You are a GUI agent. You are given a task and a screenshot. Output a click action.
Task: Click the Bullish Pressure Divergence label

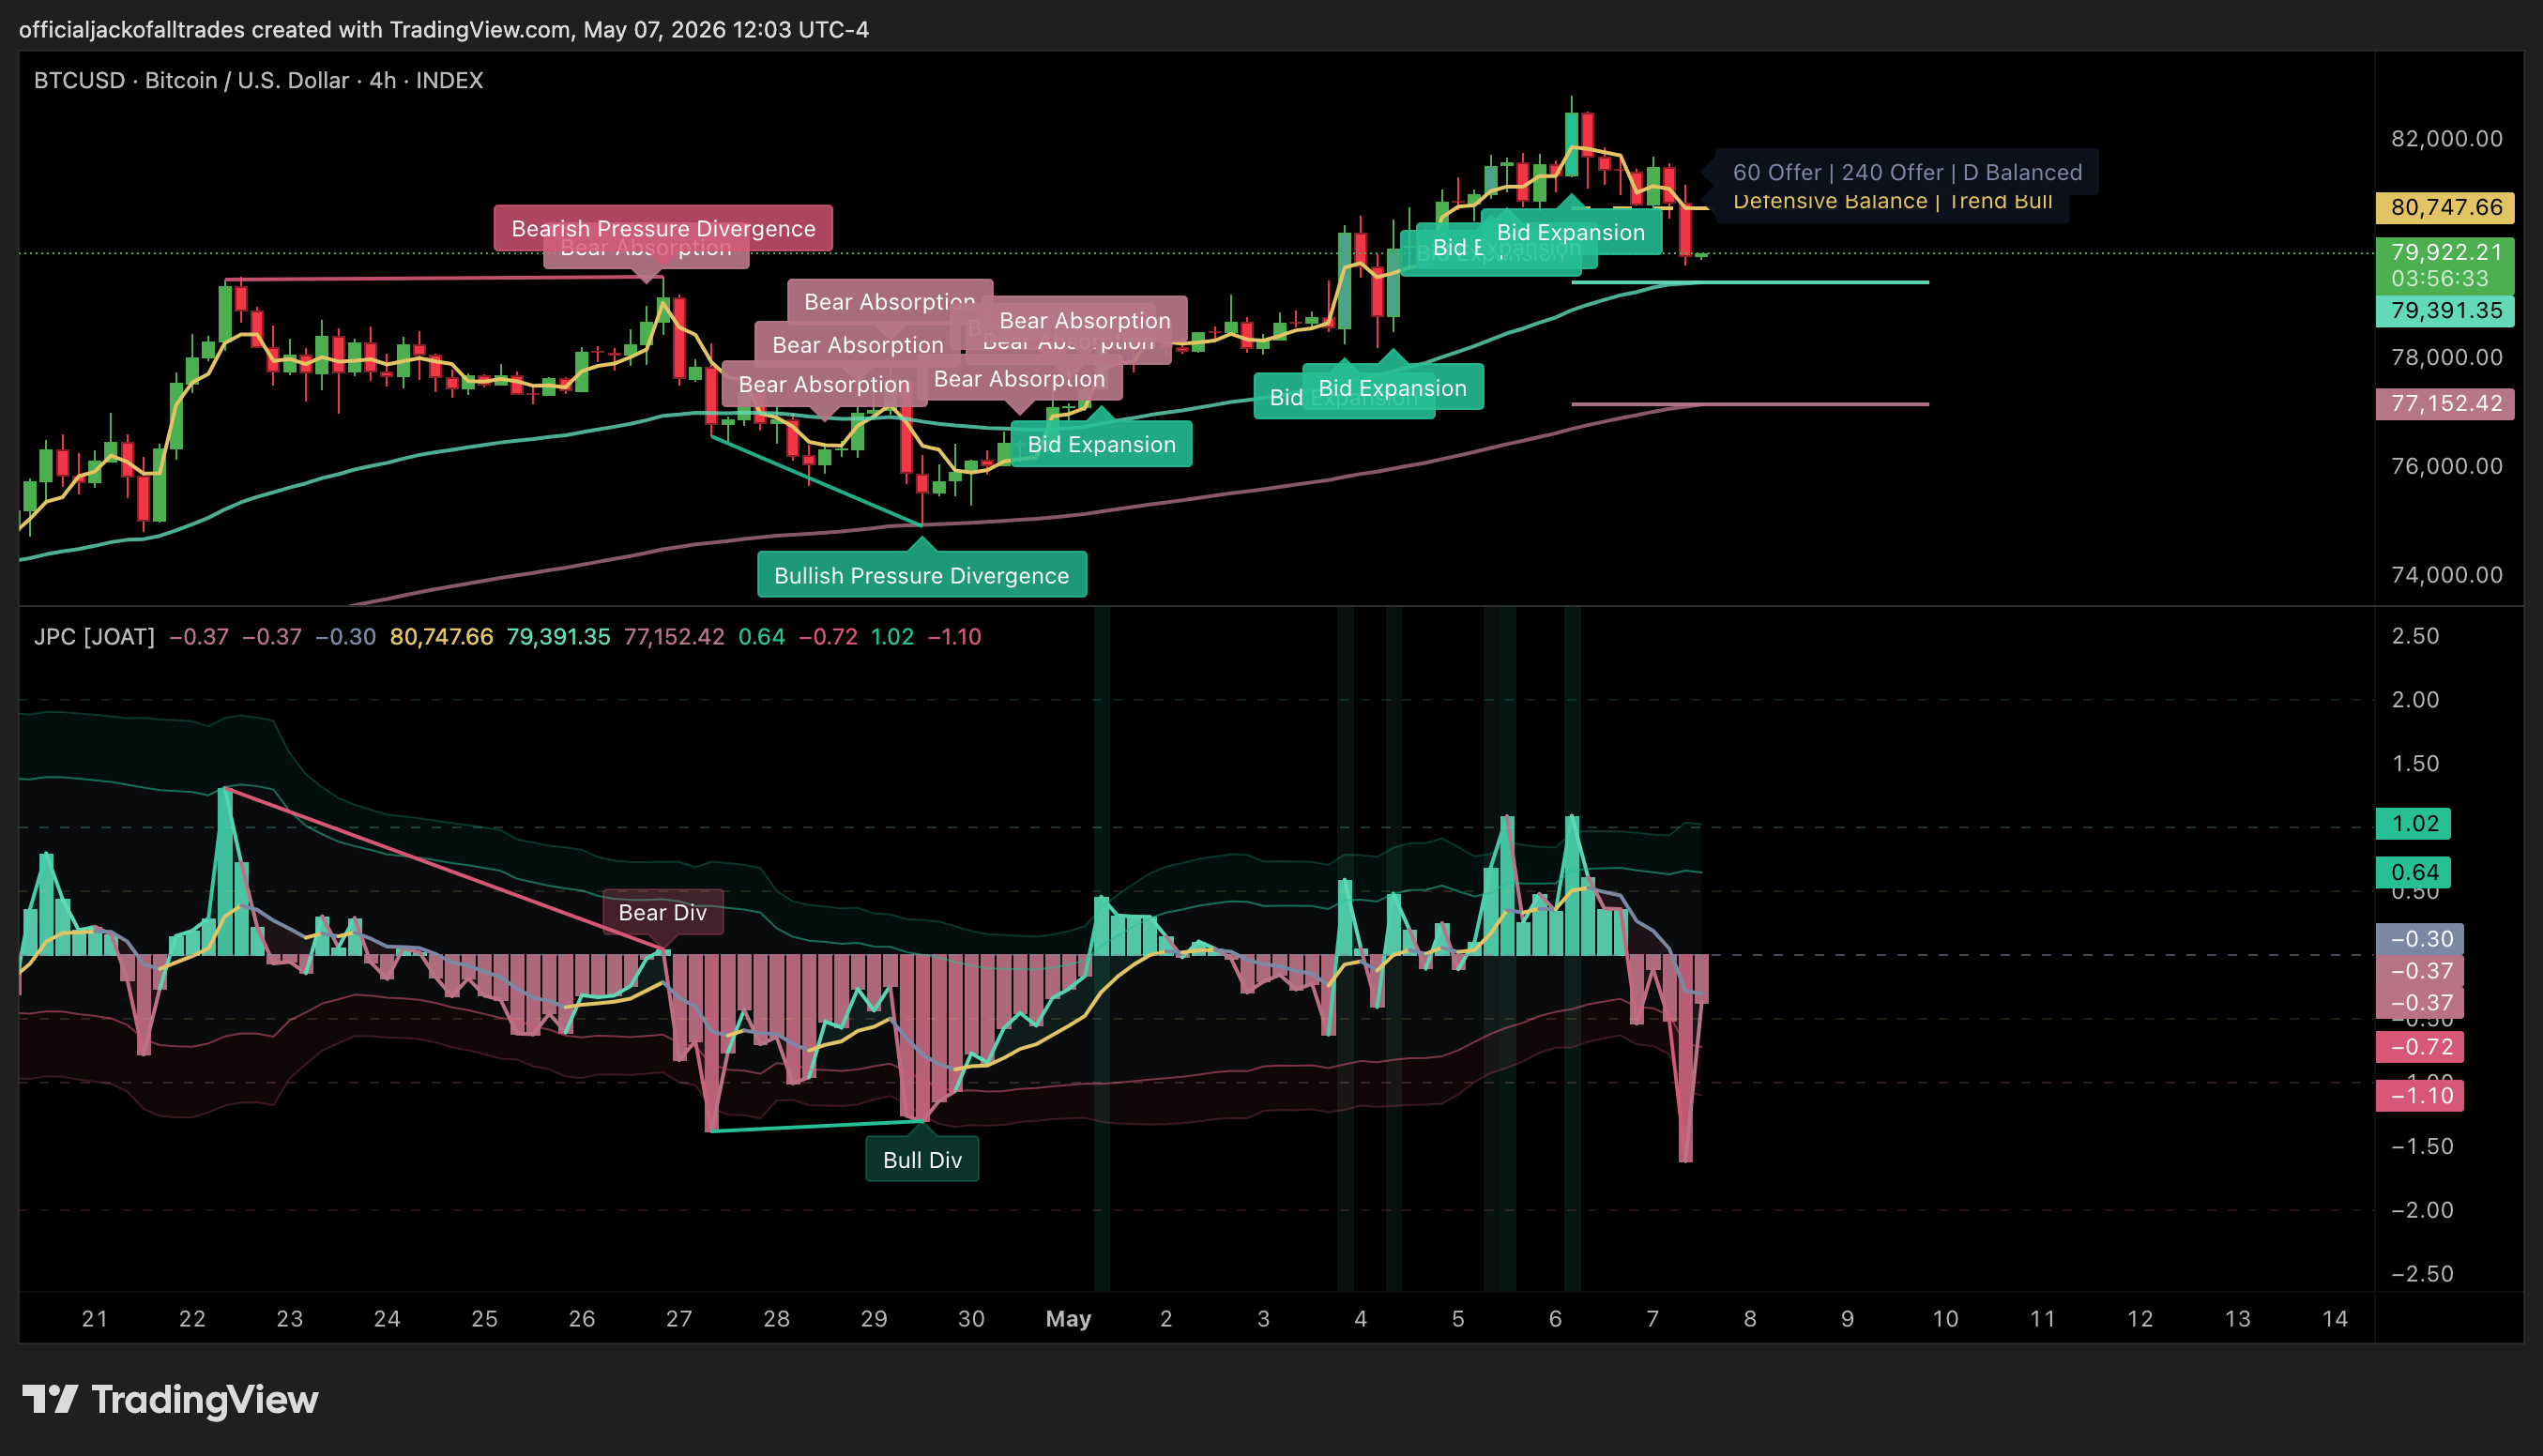(x=921, y=575)
